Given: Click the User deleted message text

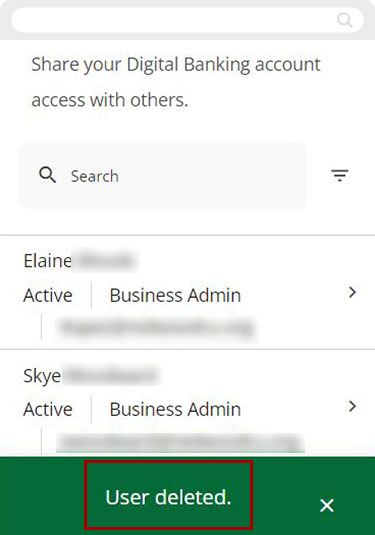Looking at the screenshot, I should tap(168, 497).
